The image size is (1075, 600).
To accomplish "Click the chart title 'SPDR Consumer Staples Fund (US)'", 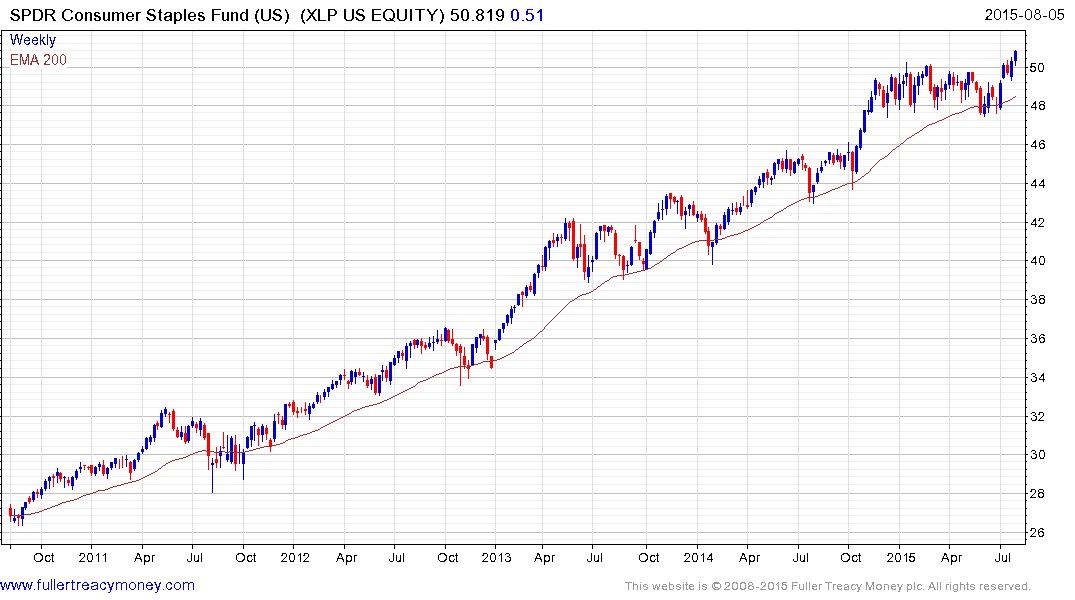I will coord(149,15).
